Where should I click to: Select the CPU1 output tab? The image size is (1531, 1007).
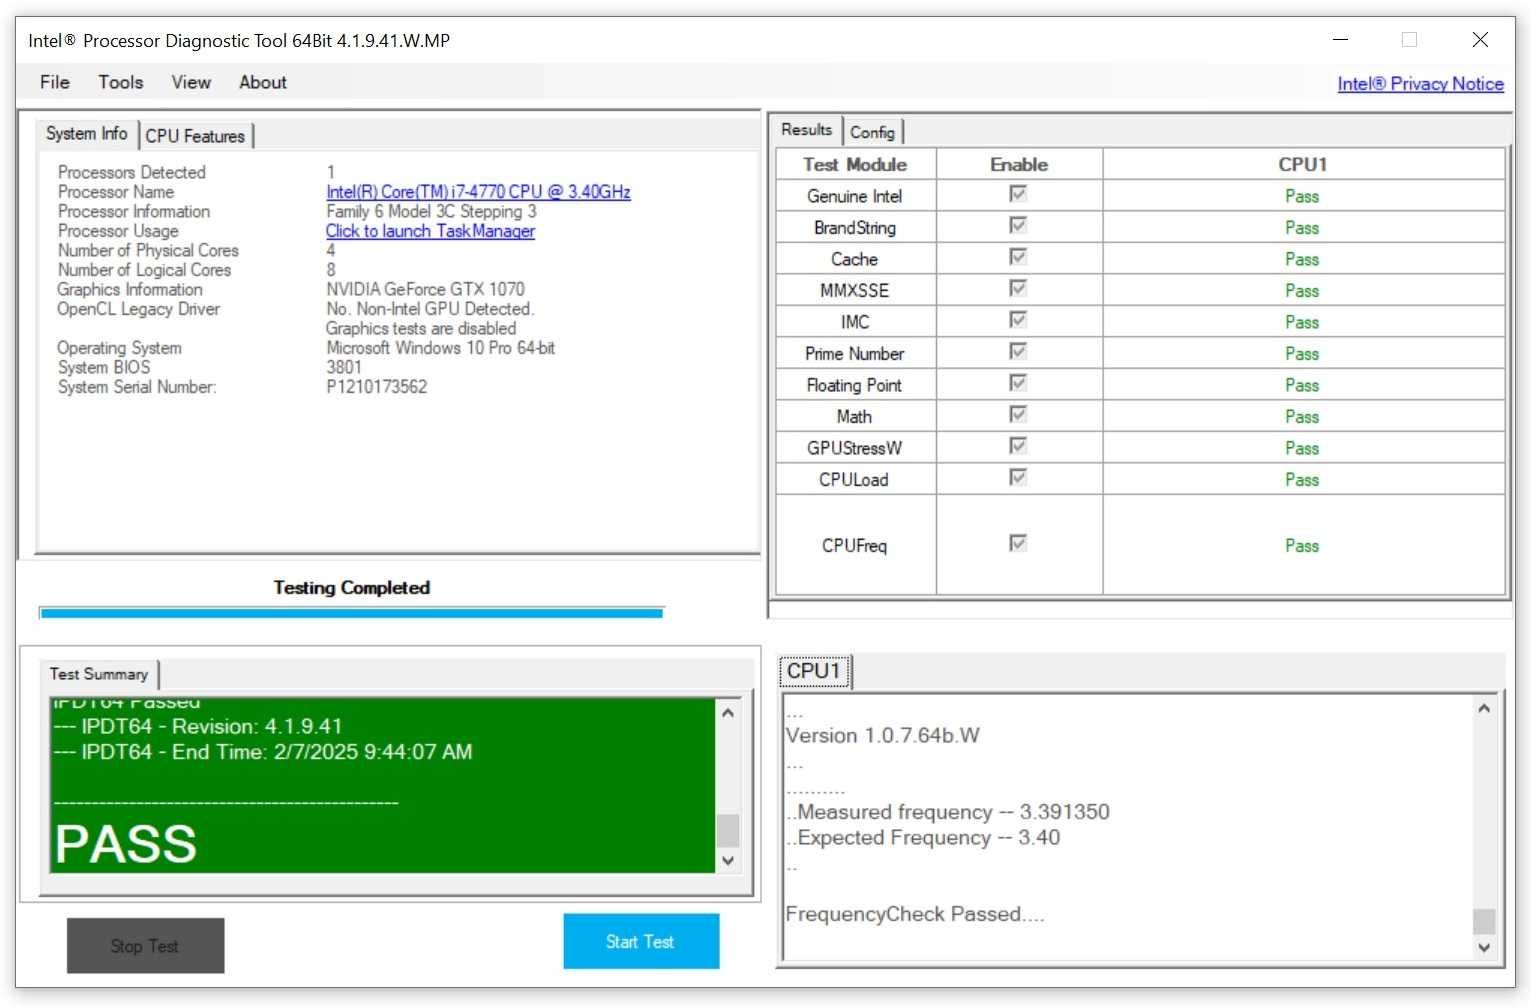pyautogui.click(x=814, y=671)
